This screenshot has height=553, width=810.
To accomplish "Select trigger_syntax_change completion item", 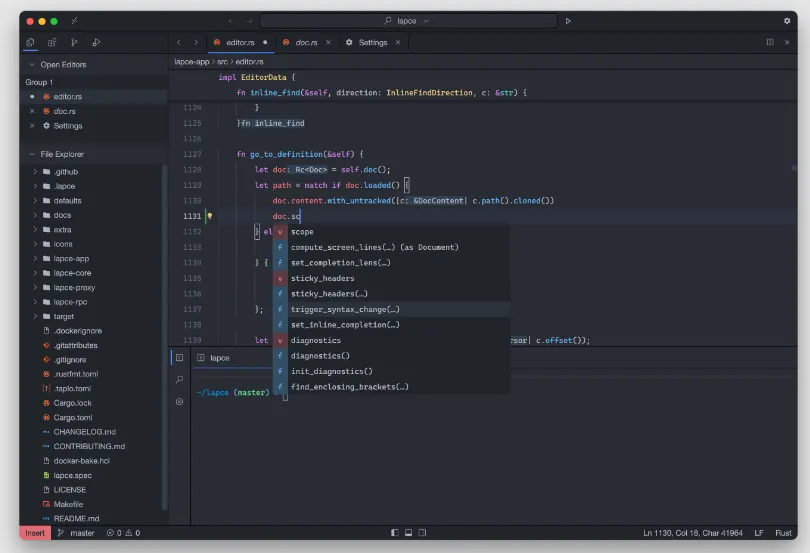I will tap(345, 309).
